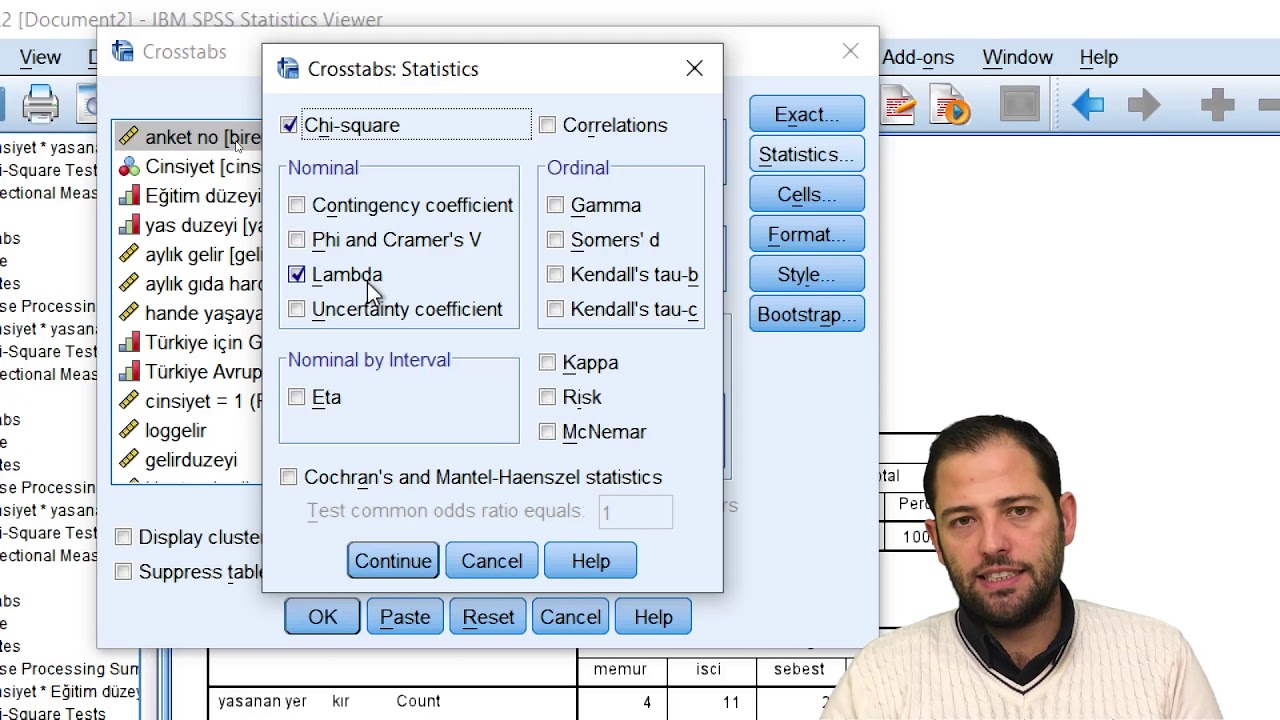Click 'isci' column header in output table
This screenshot has width=1280, height=720.
click(708, 669)
